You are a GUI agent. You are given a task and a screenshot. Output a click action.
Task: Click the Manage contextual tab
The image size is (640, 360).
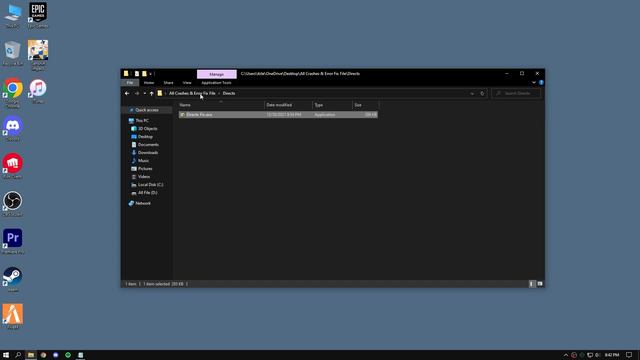coord(216,74)
